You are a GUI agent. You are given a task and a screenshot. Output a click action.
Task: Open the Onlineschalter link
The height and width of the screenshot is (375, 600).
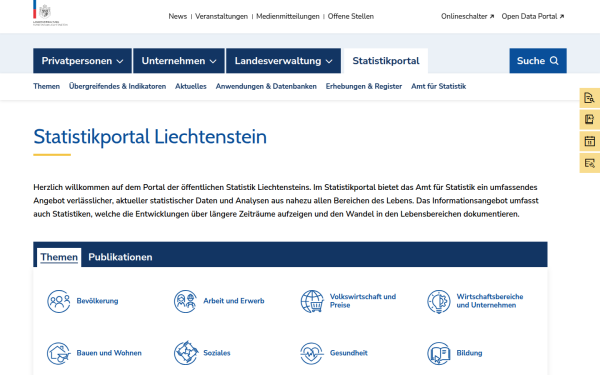point(467,16)
